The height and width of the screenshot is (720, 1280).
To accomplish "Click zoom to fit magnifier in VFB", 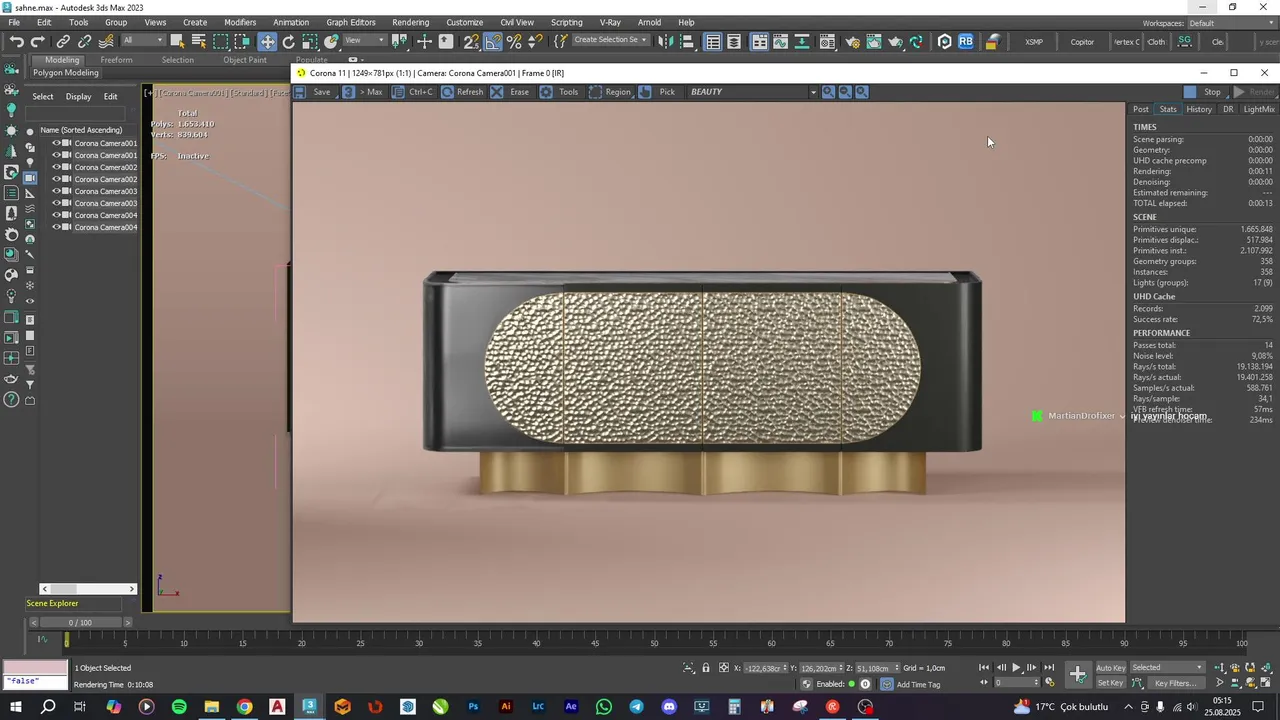I will pyautogui.click(x=862, y=92).
